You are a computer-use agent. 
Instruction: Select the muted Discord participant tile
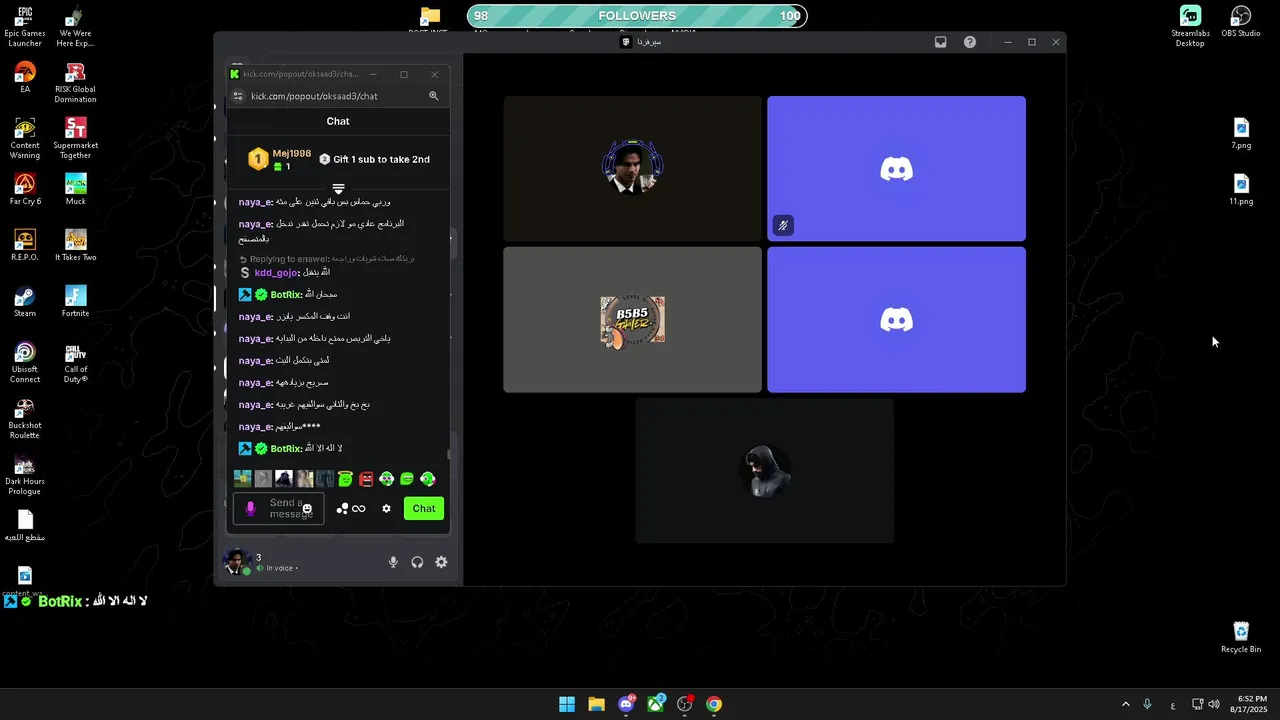click(896, 168)
